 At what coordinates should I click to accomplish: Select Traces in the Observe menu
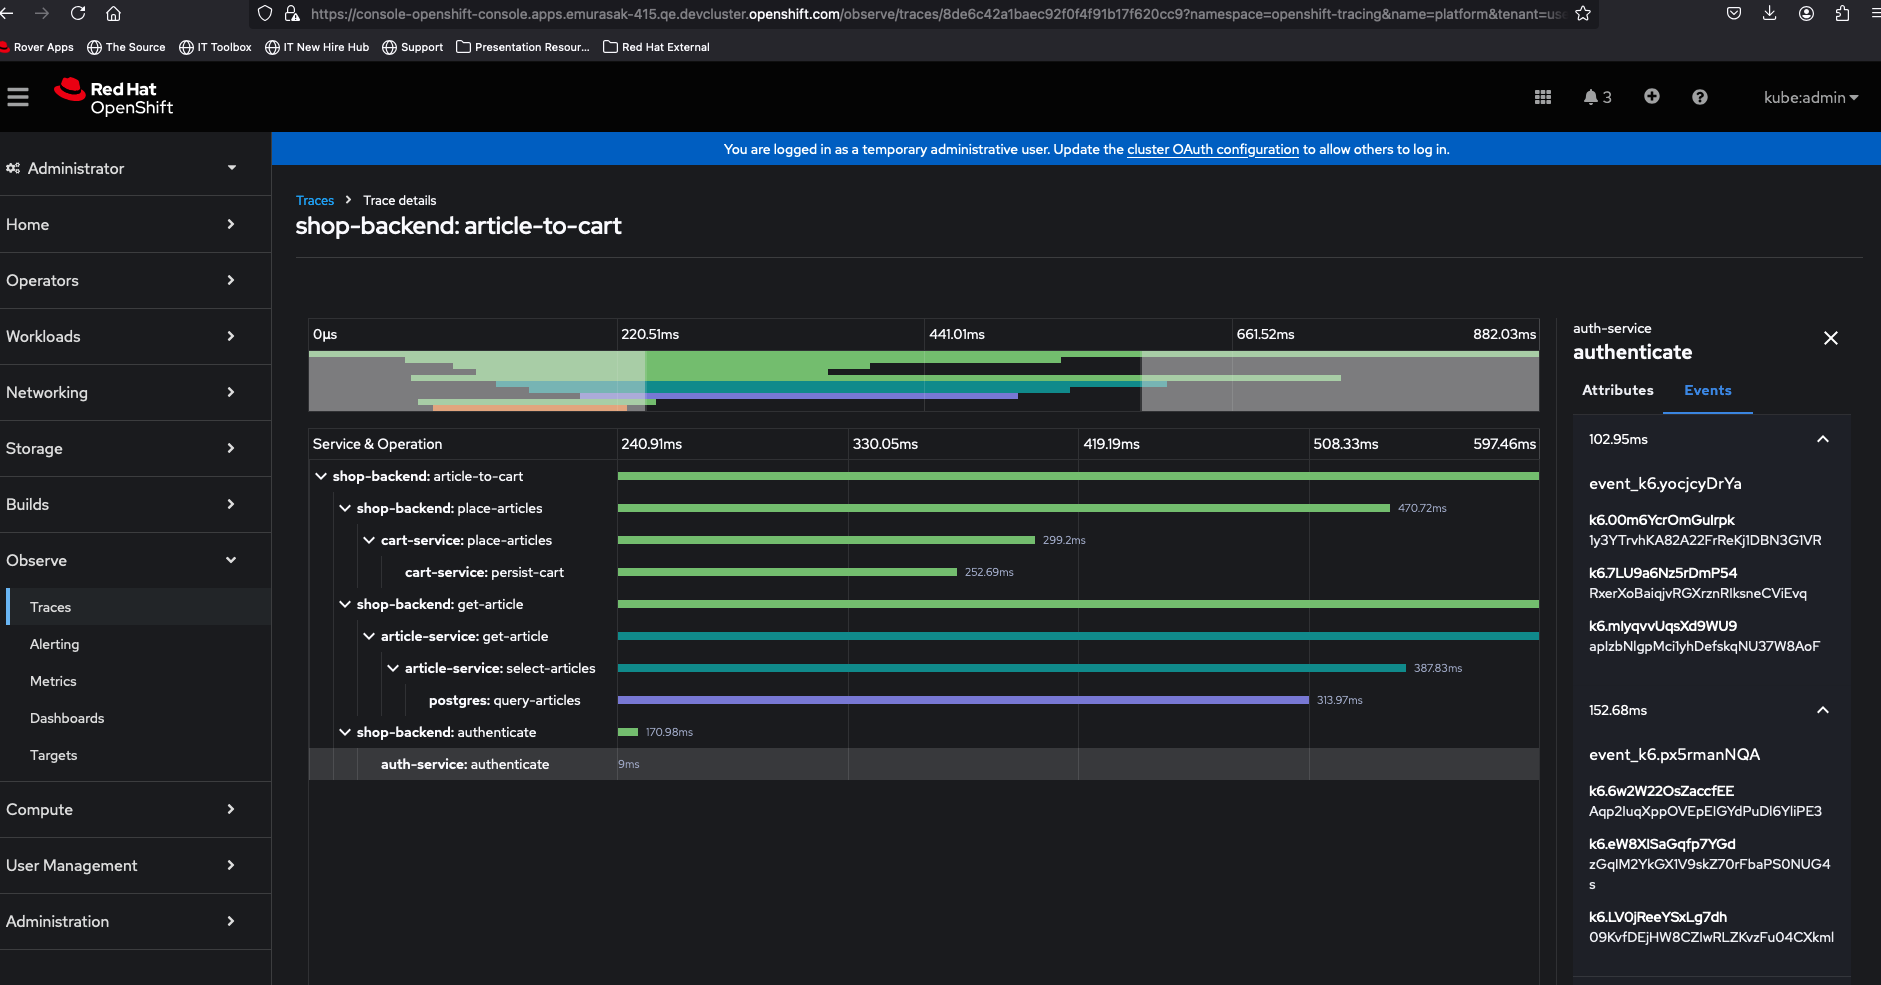(x=138, y=607)
